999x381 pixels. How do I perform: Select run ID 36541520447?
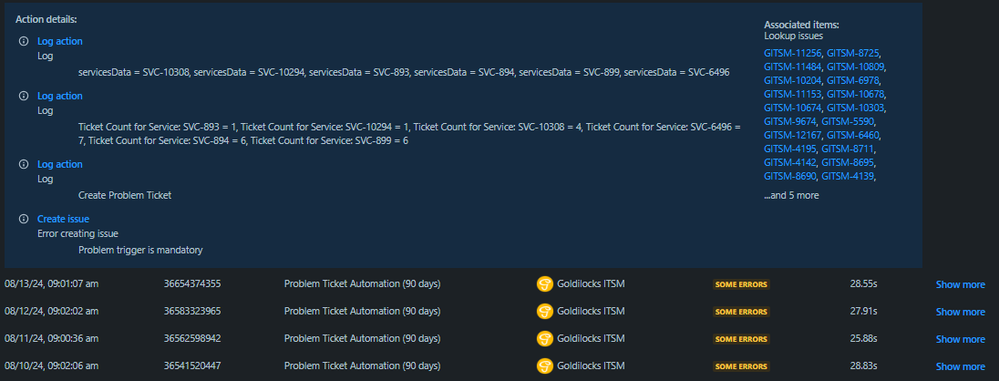[192, 366]
